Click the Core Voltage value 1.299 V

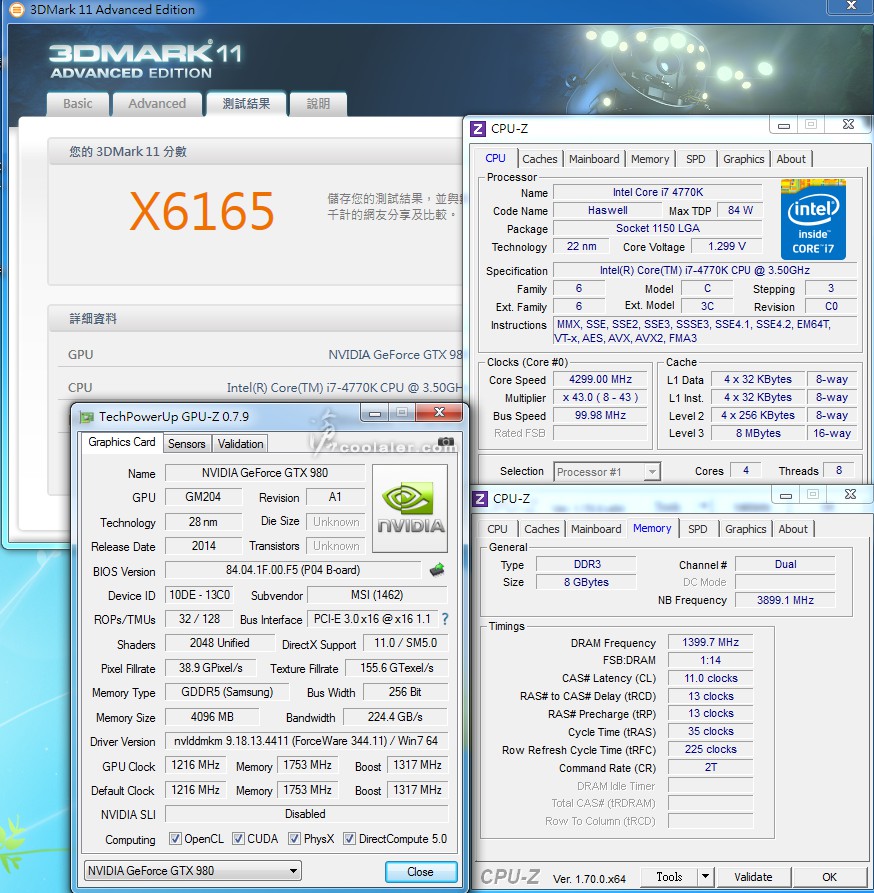pyautogui.click(x=727, y=246)
